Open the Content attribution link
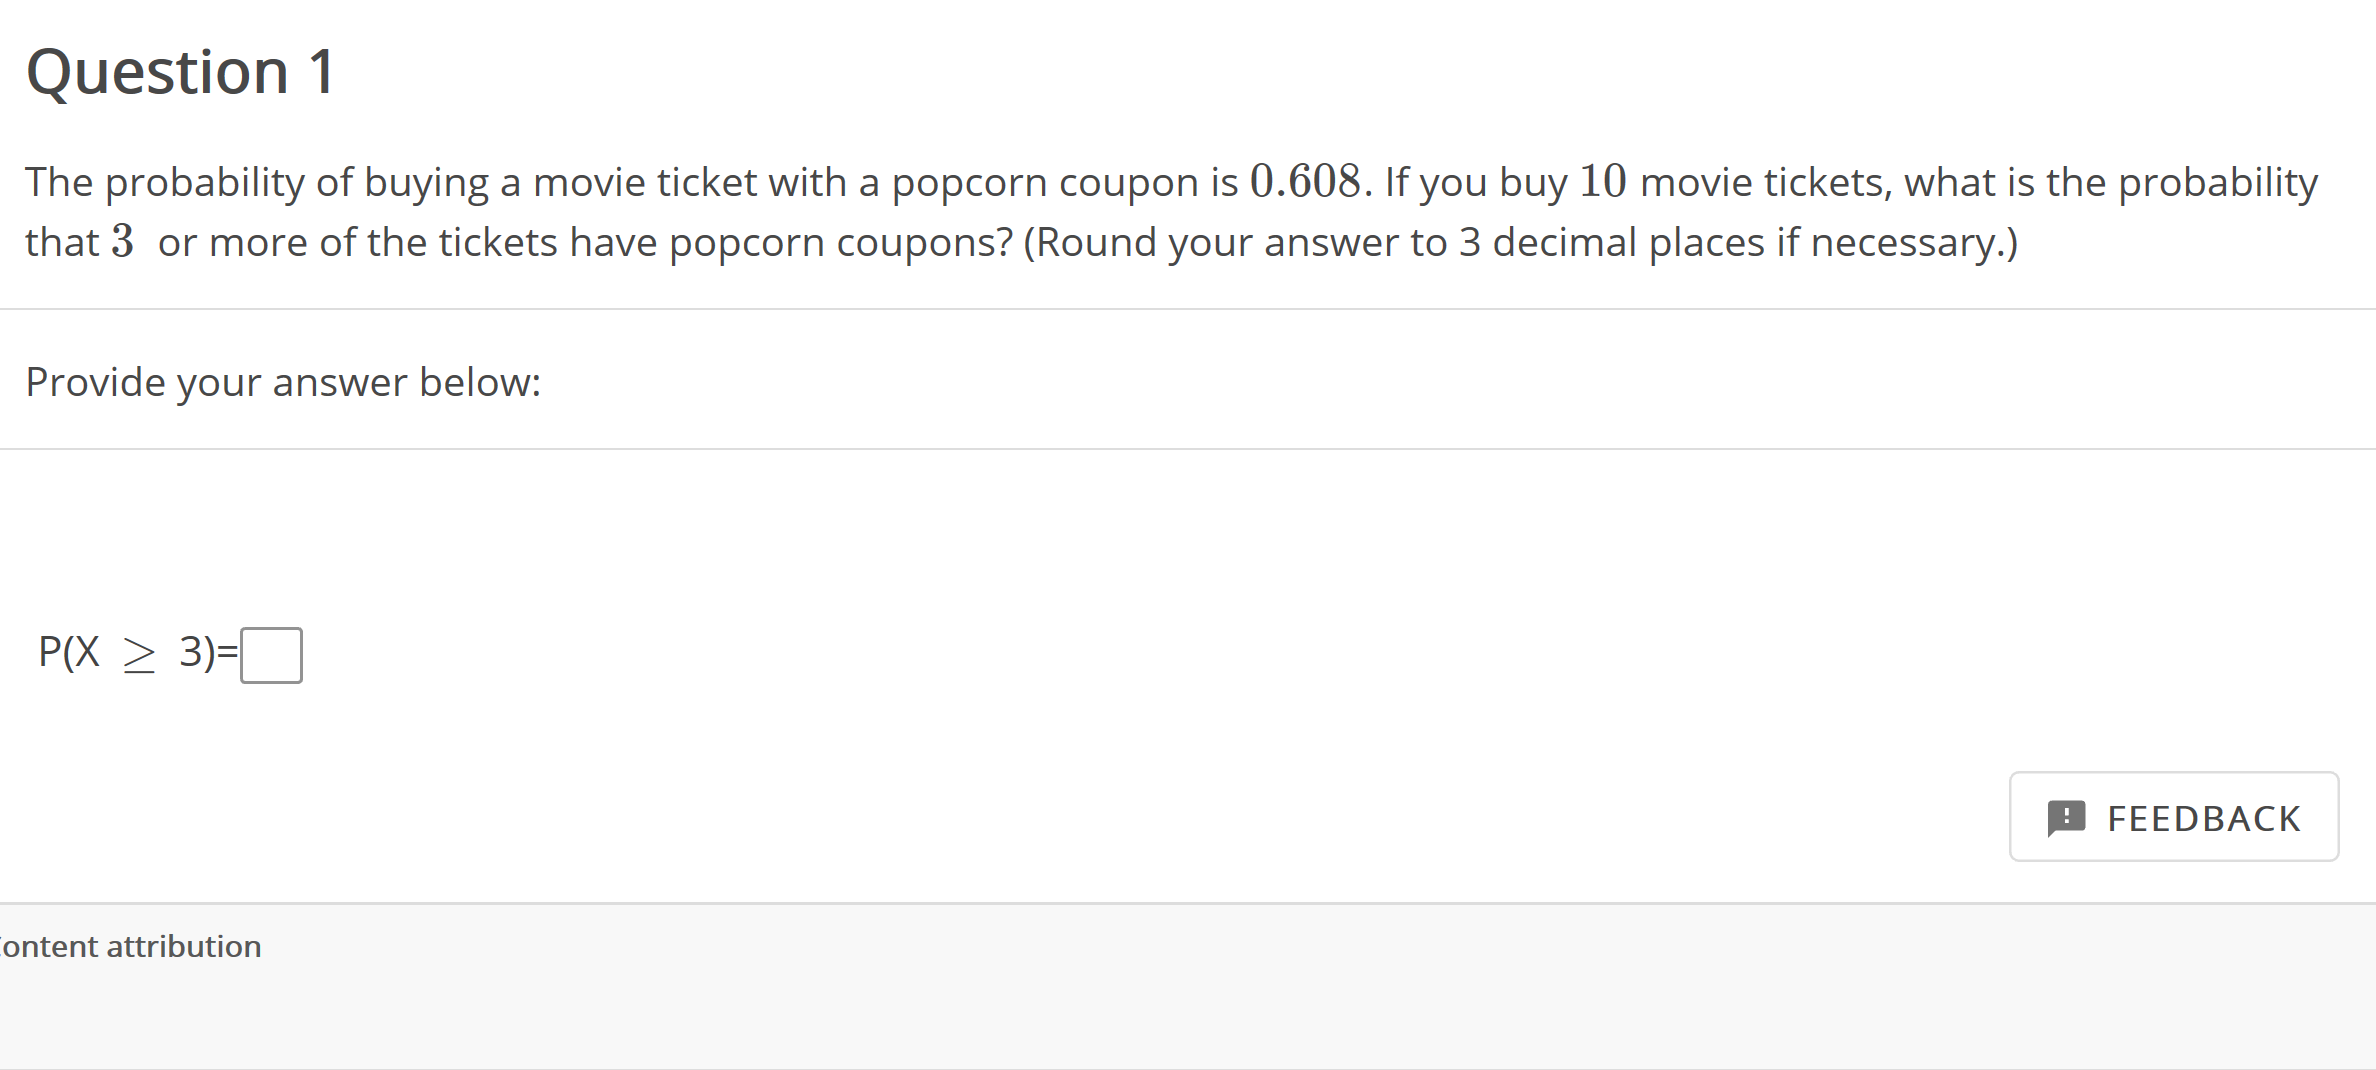The image size is (2376, 1070). [x=131, y=946]
